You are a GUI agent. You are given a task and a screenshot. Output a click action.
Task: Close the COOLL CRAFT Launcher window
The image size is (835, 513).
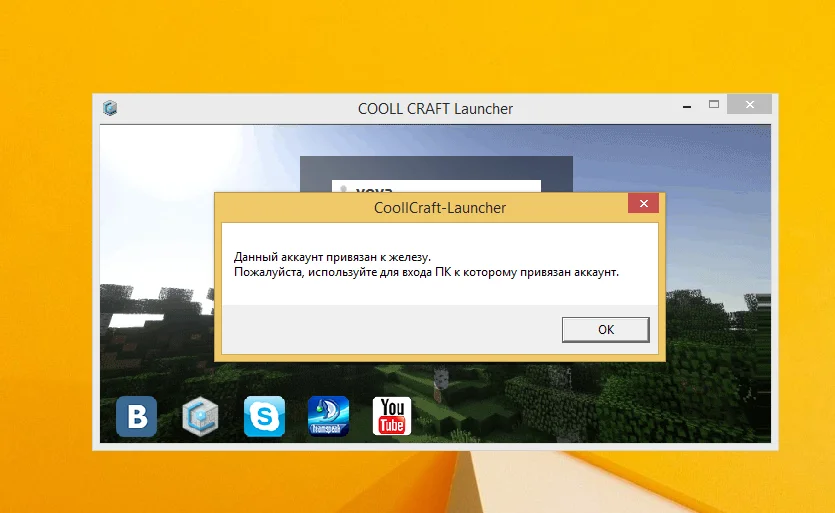click(749, 104)
